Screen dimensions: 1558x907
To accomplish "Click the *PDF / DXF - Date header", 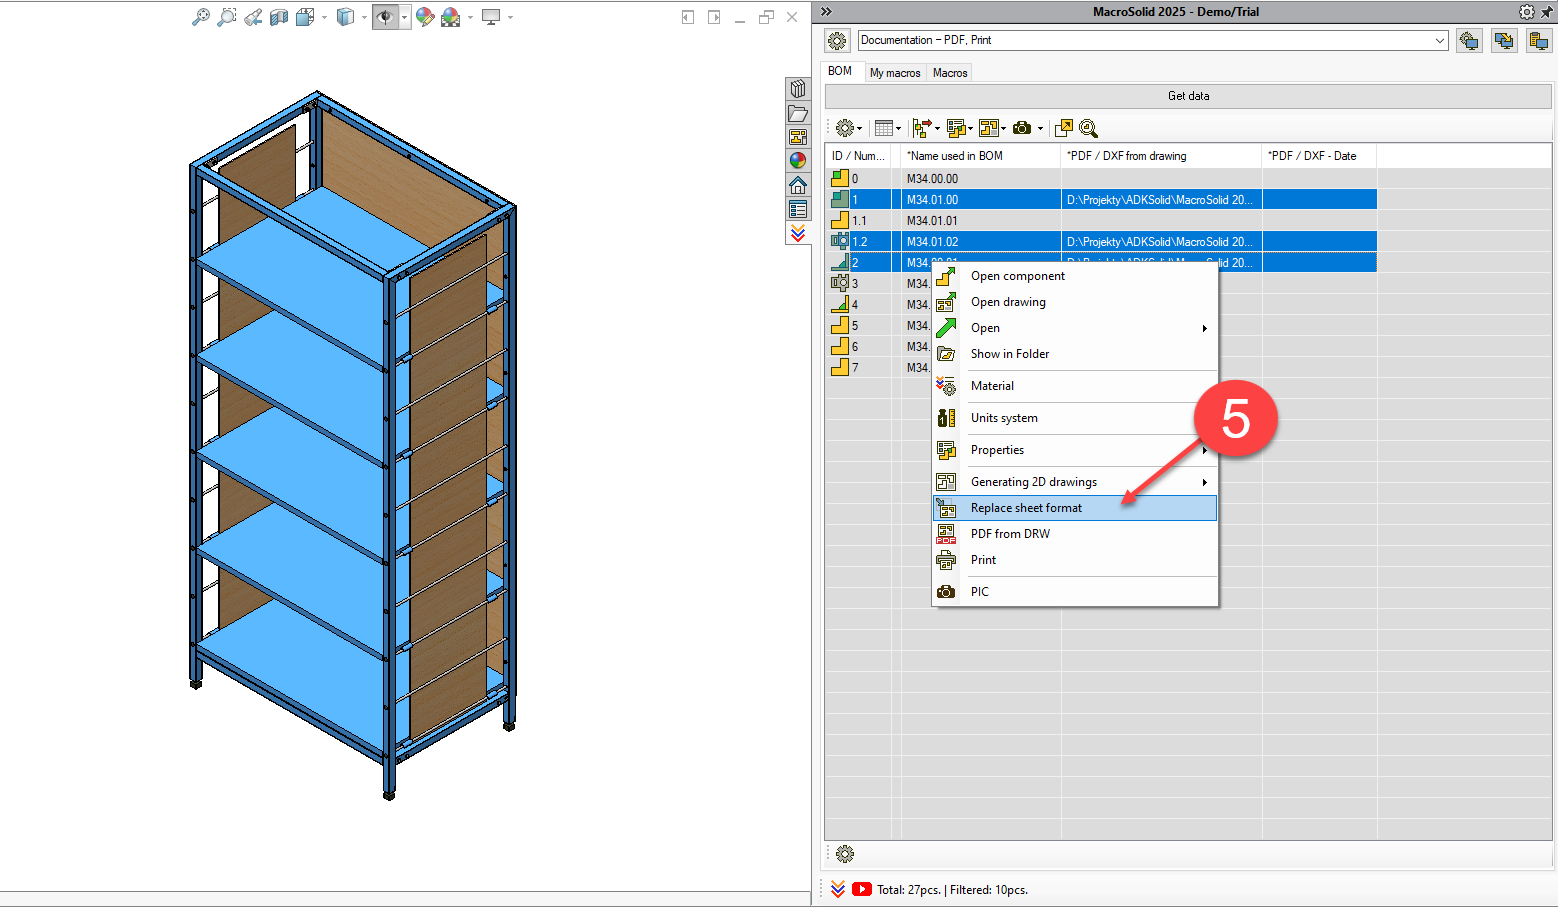I will click(x=1319, y=156).
